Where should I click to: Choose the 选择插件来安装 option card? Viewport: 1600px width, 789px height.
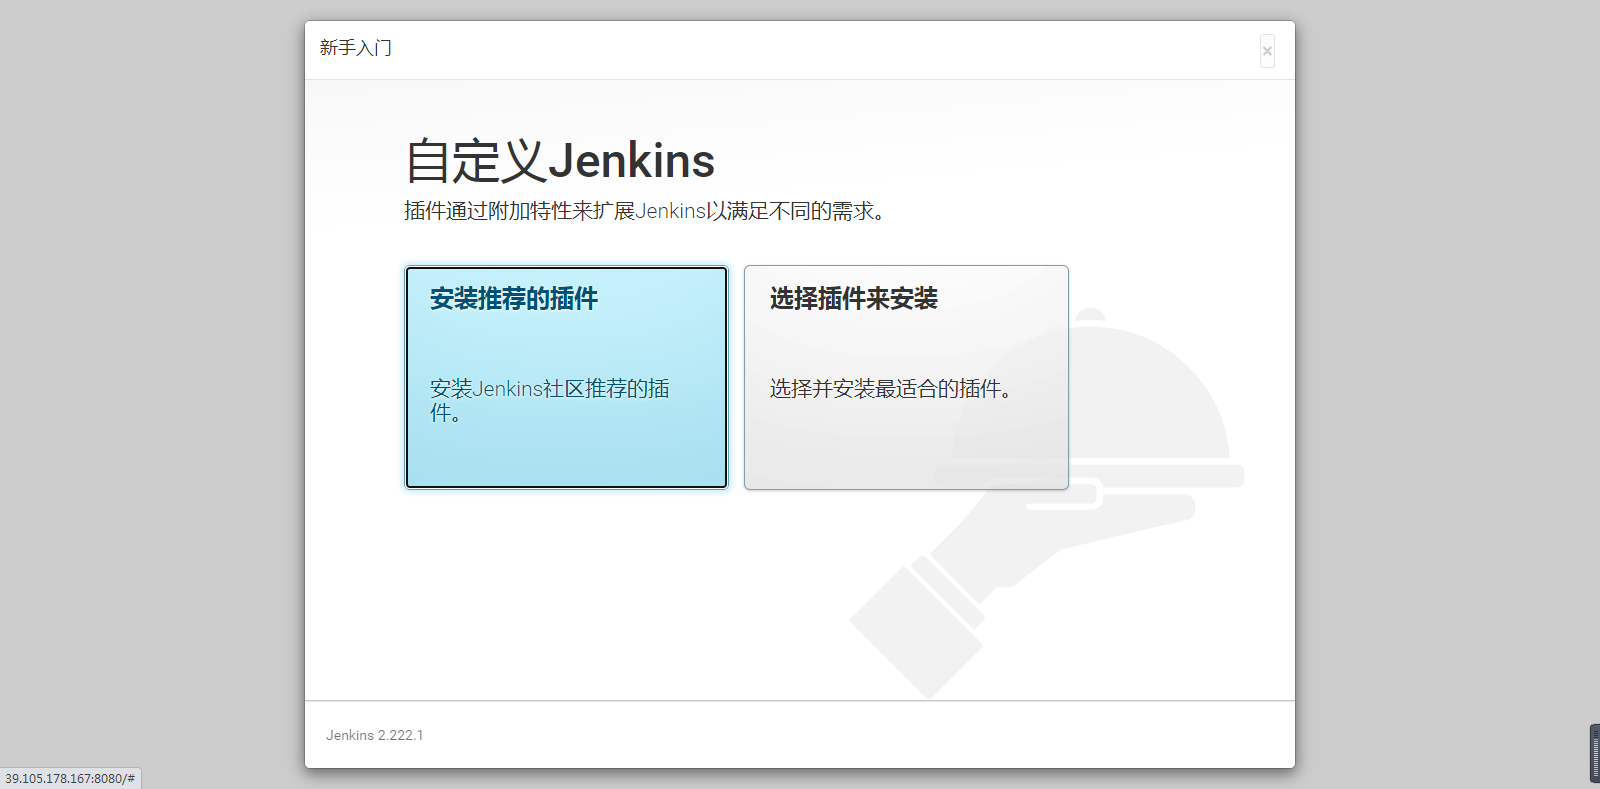click(906, 377)
